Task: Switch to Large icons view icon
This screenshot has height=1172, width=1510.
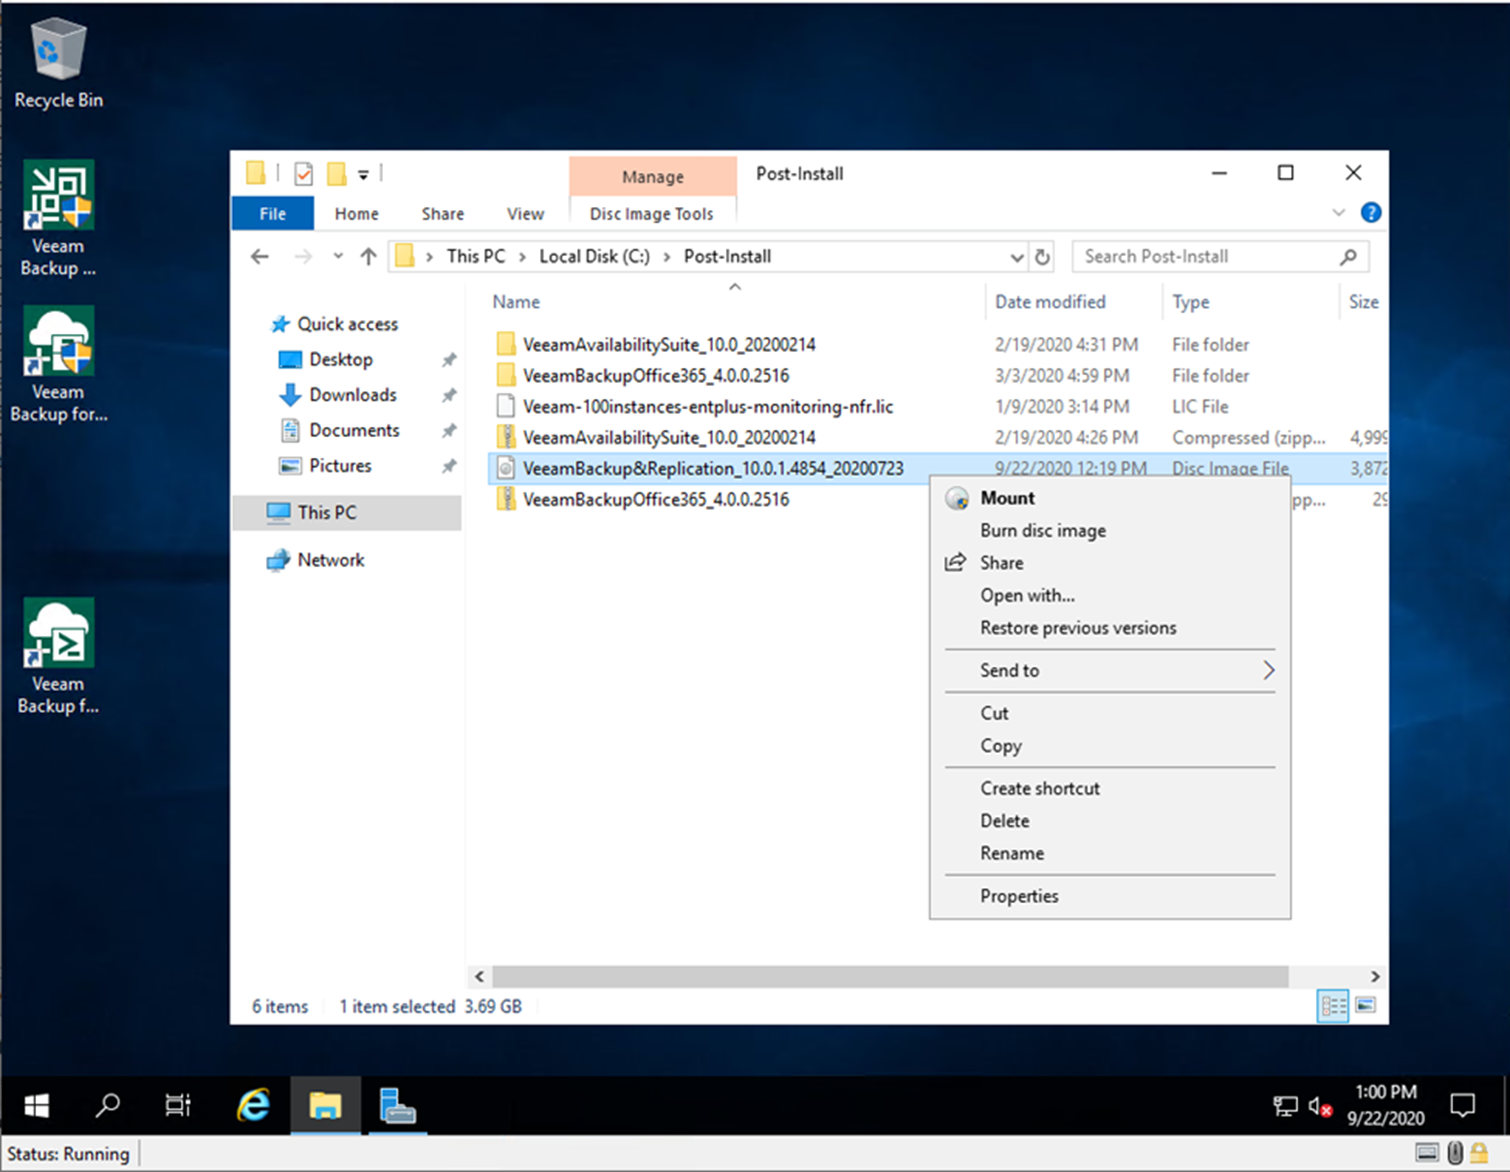Action: [1366, 1006]
